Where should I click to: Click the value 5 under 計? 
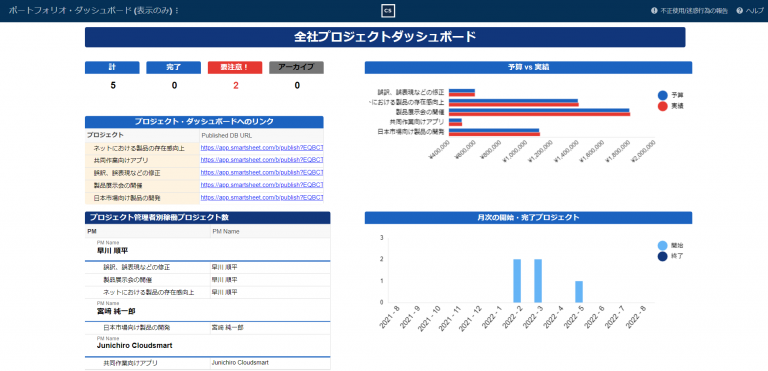pyautogui.click(x=113, y=86)
